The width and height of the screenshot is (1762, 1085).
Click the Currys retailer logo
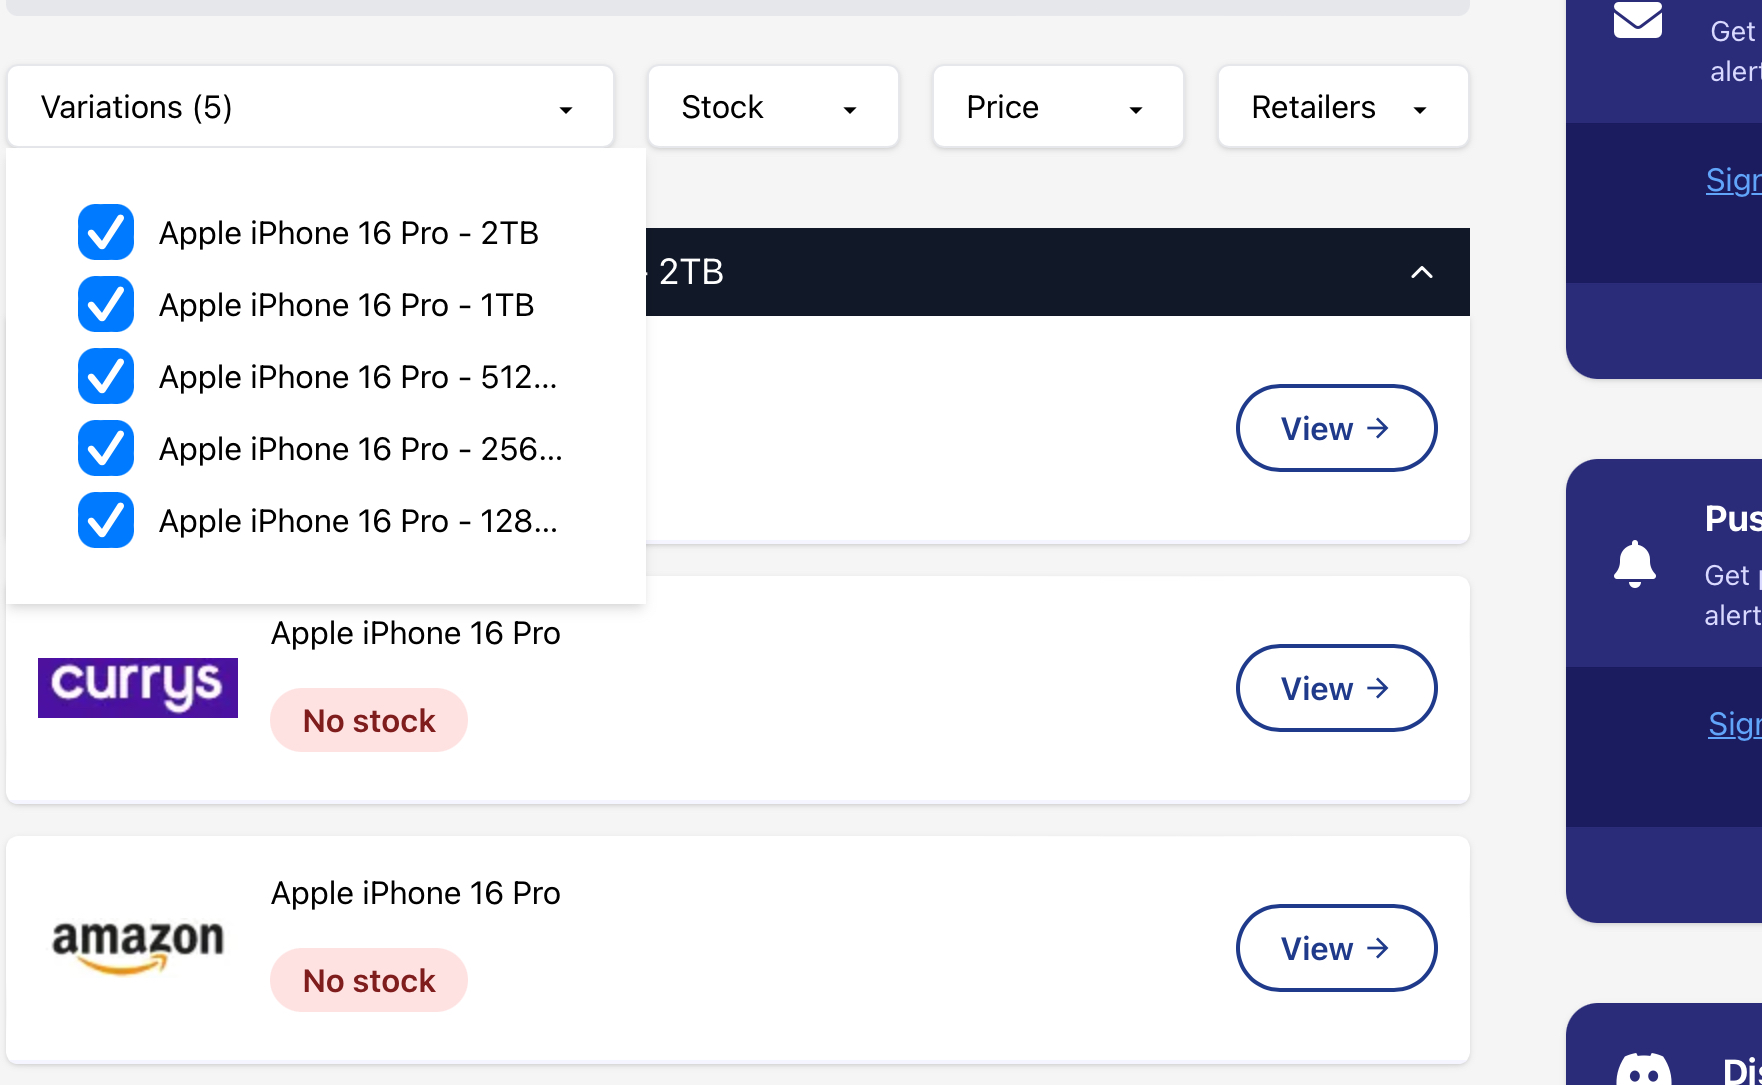[138, 688]
